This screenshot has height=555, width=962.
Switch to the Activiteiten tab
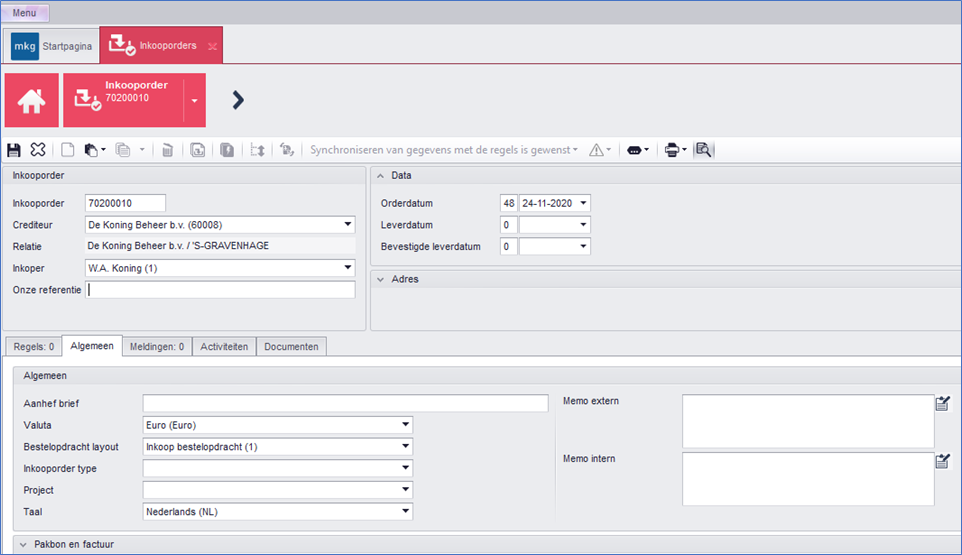[224, 346]
